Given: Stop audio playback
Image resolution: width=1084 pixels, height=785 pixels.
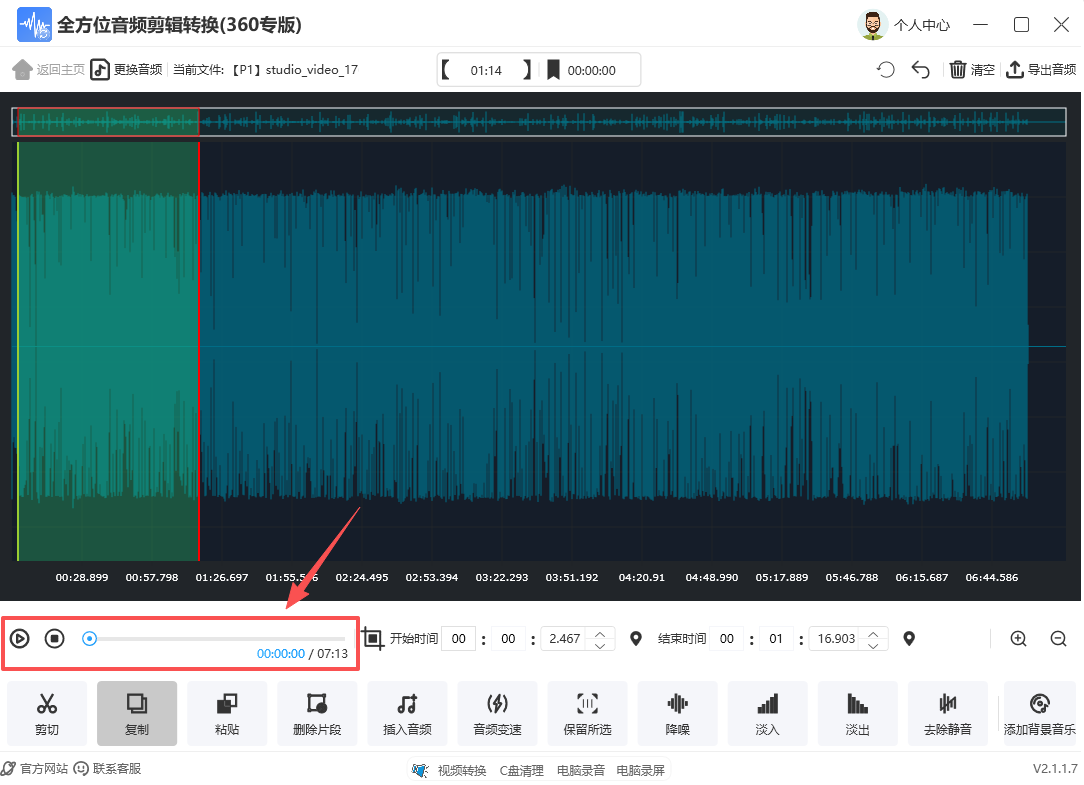Looking at the screenshot, I should coord(55,638).
